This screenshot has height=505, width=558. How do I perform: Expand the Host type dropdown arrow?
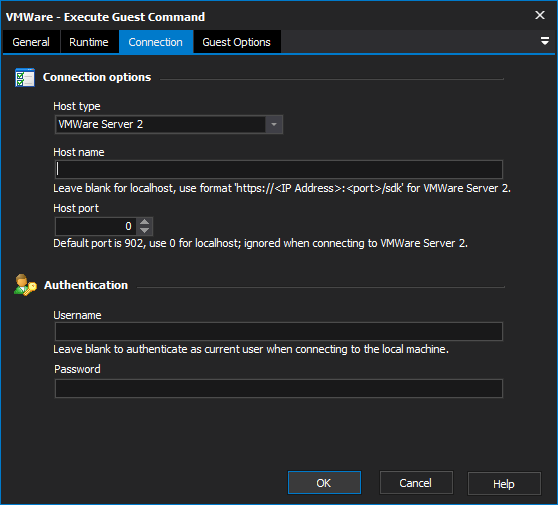274,125
